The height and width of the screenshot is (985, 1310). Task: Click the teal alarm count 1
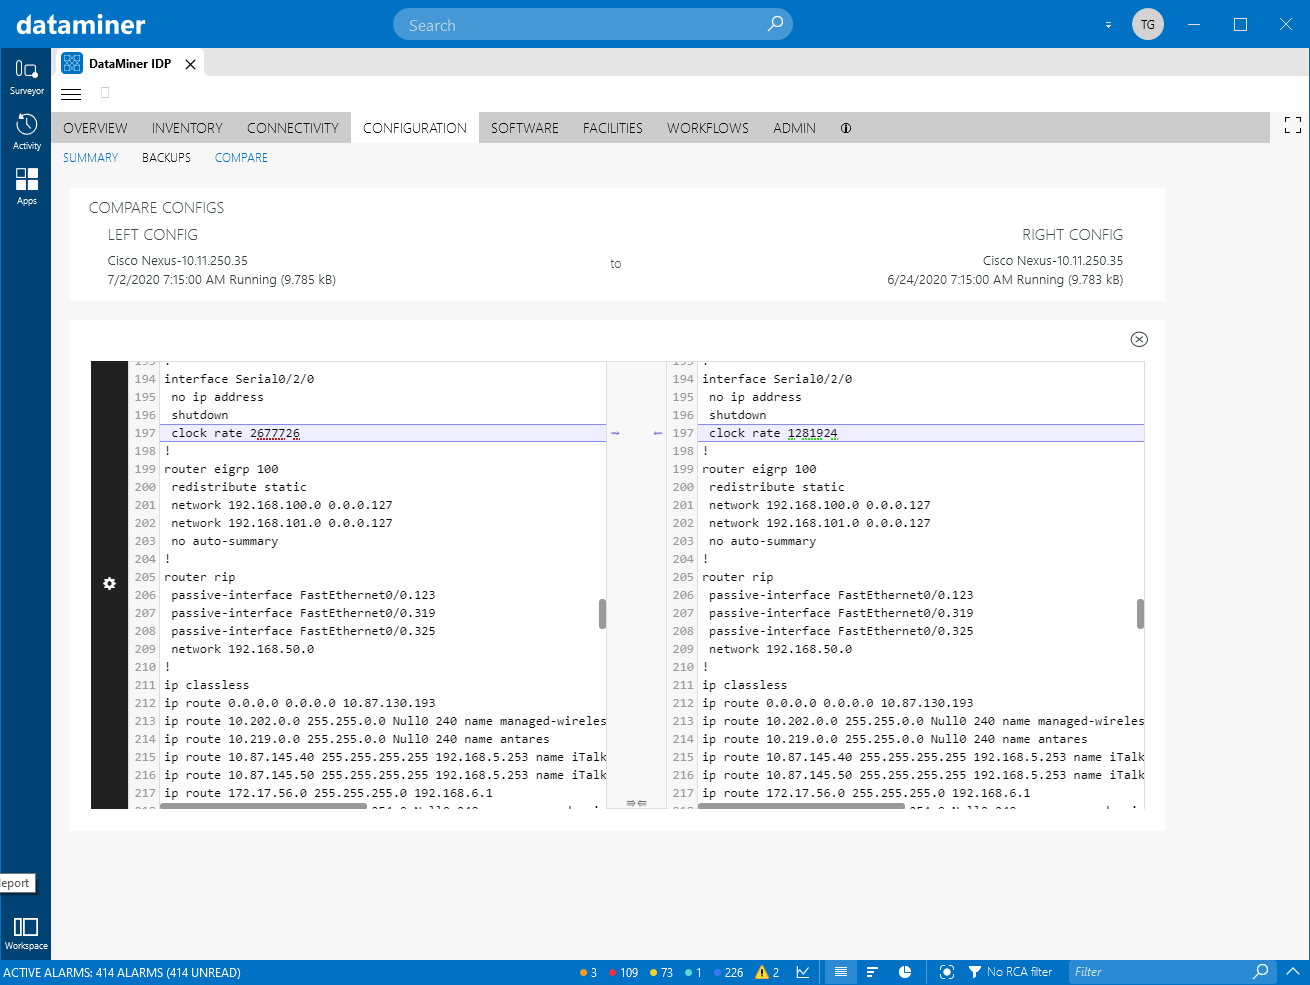pos(693,972)
